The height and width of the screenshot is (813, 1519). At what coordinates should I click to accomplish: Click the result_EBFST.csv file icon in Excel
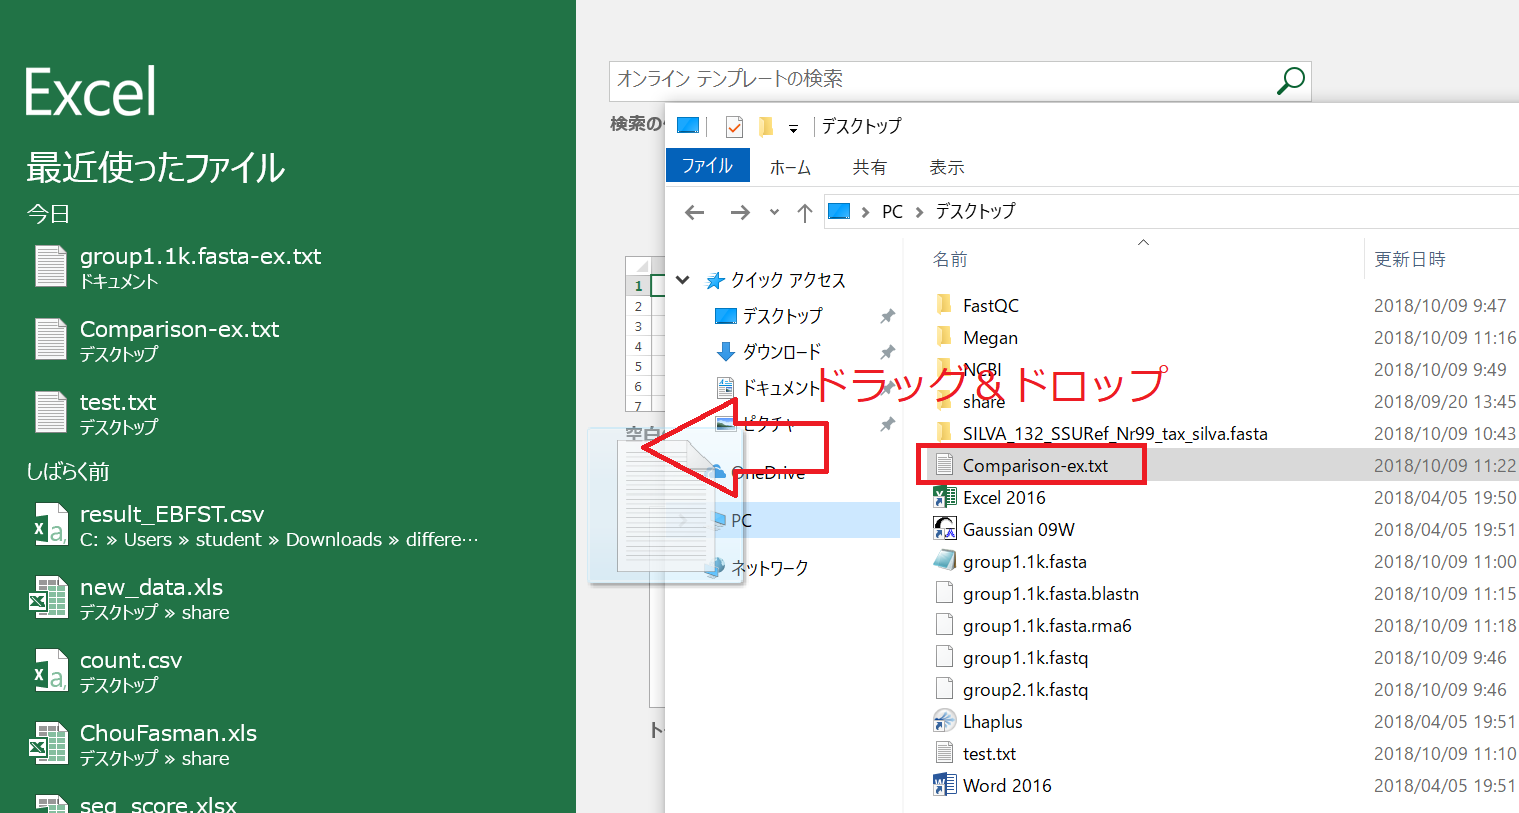pos(50,525)
